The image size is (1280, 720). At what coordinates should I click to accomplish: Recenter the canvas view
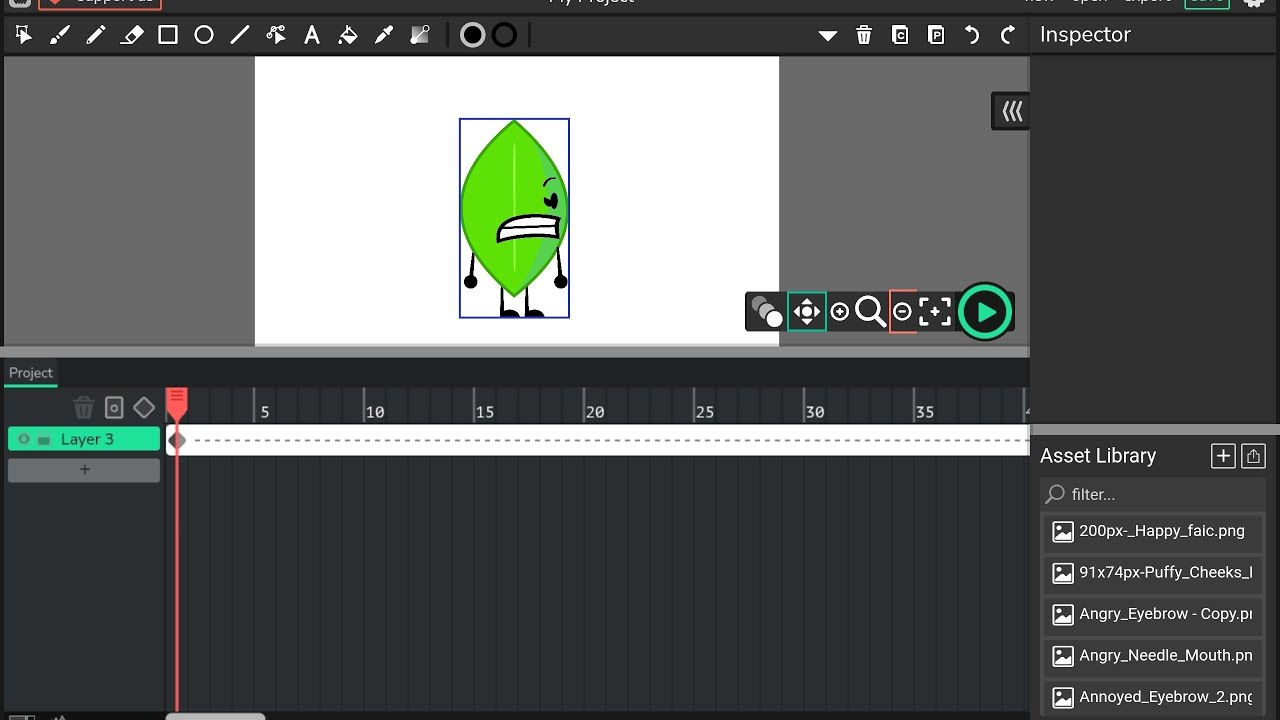click(x=935, y=312)
